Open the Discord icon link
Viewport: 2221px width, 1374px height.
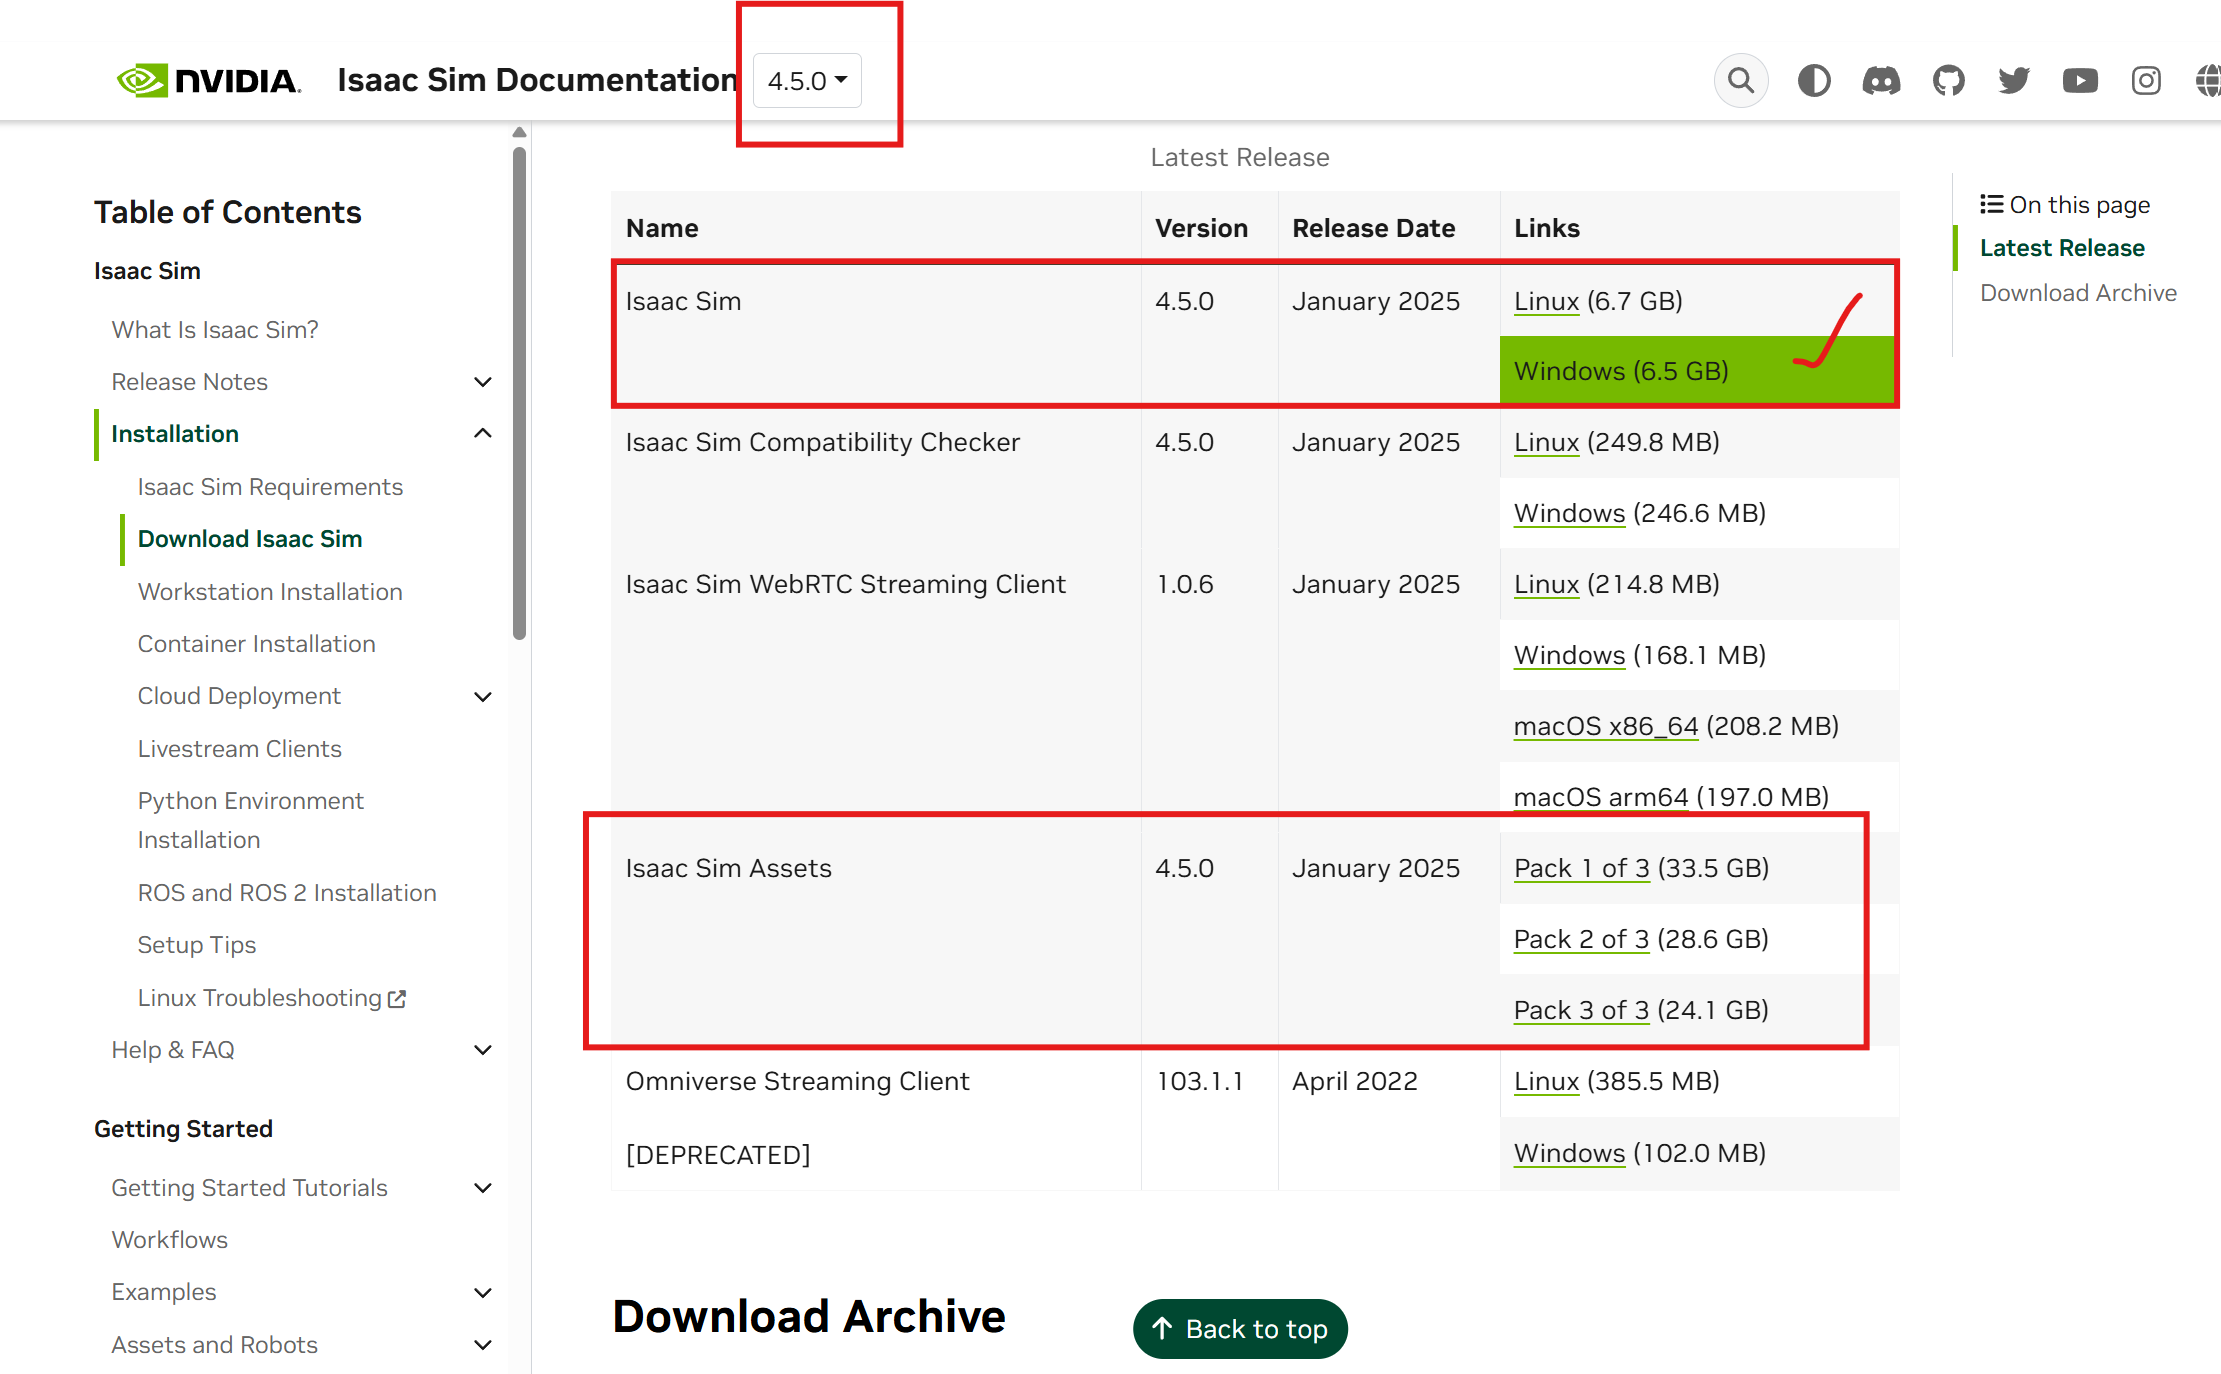click(1881, 80)
